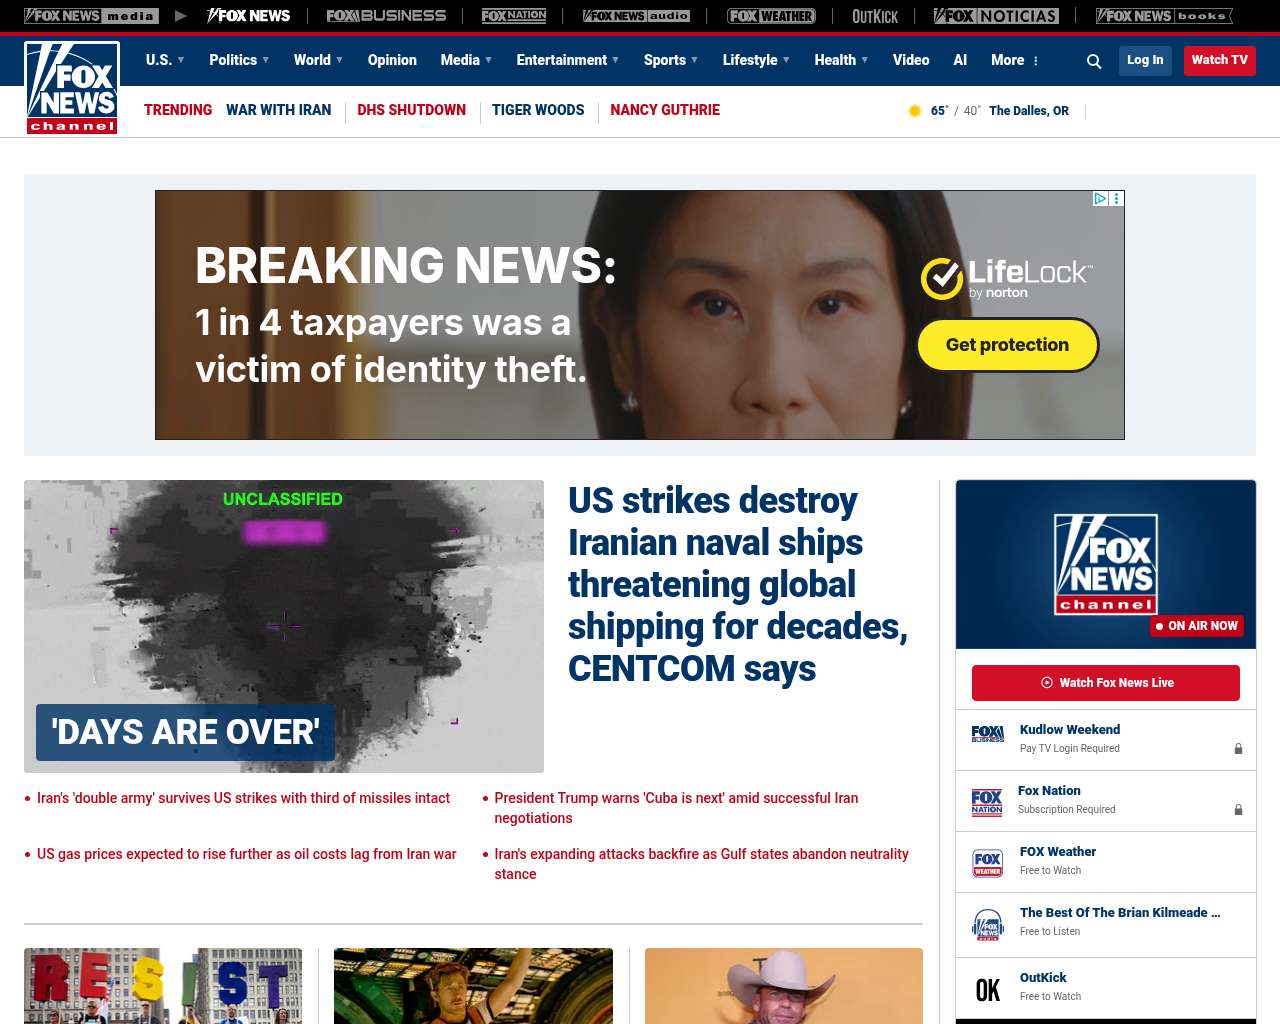This screenshot has width=1280, height=1024.
Task: Open the US strikes Iranian ships story thumbnail
Action: point(284,626)
